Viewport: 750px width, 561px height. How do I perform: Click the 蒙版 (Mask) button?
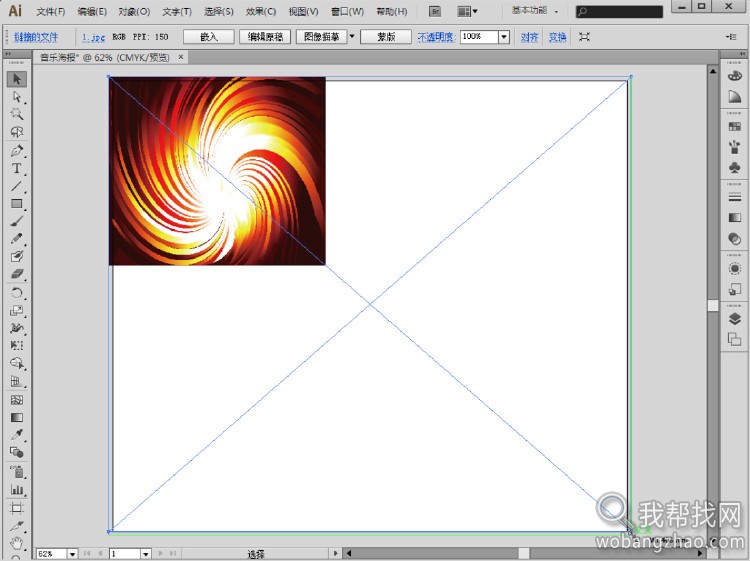(x=386, y=36)
